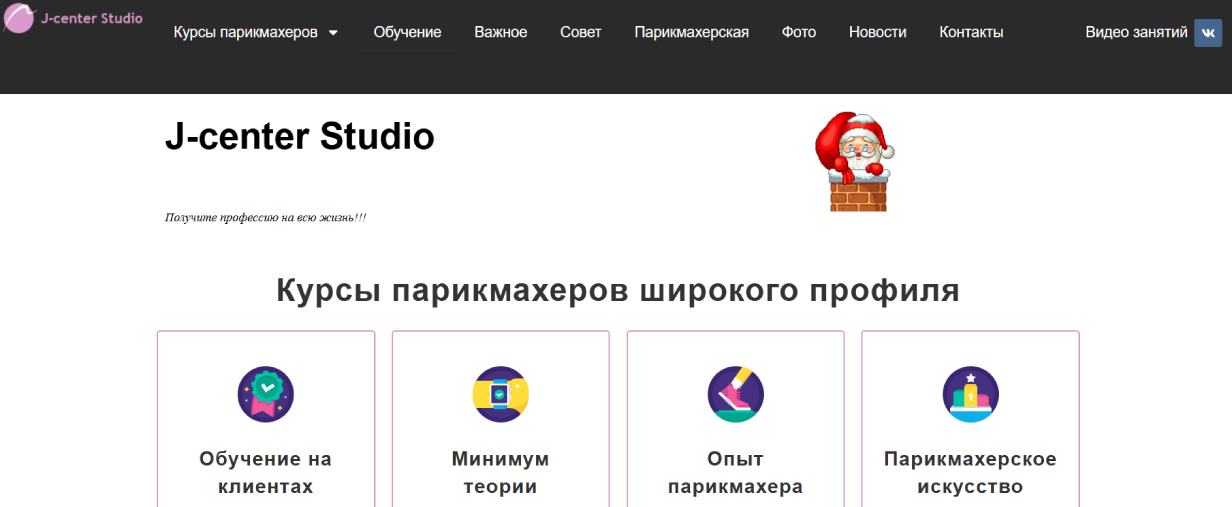
Task: Open the VK social network icon
Action: tap(1208, 32)
